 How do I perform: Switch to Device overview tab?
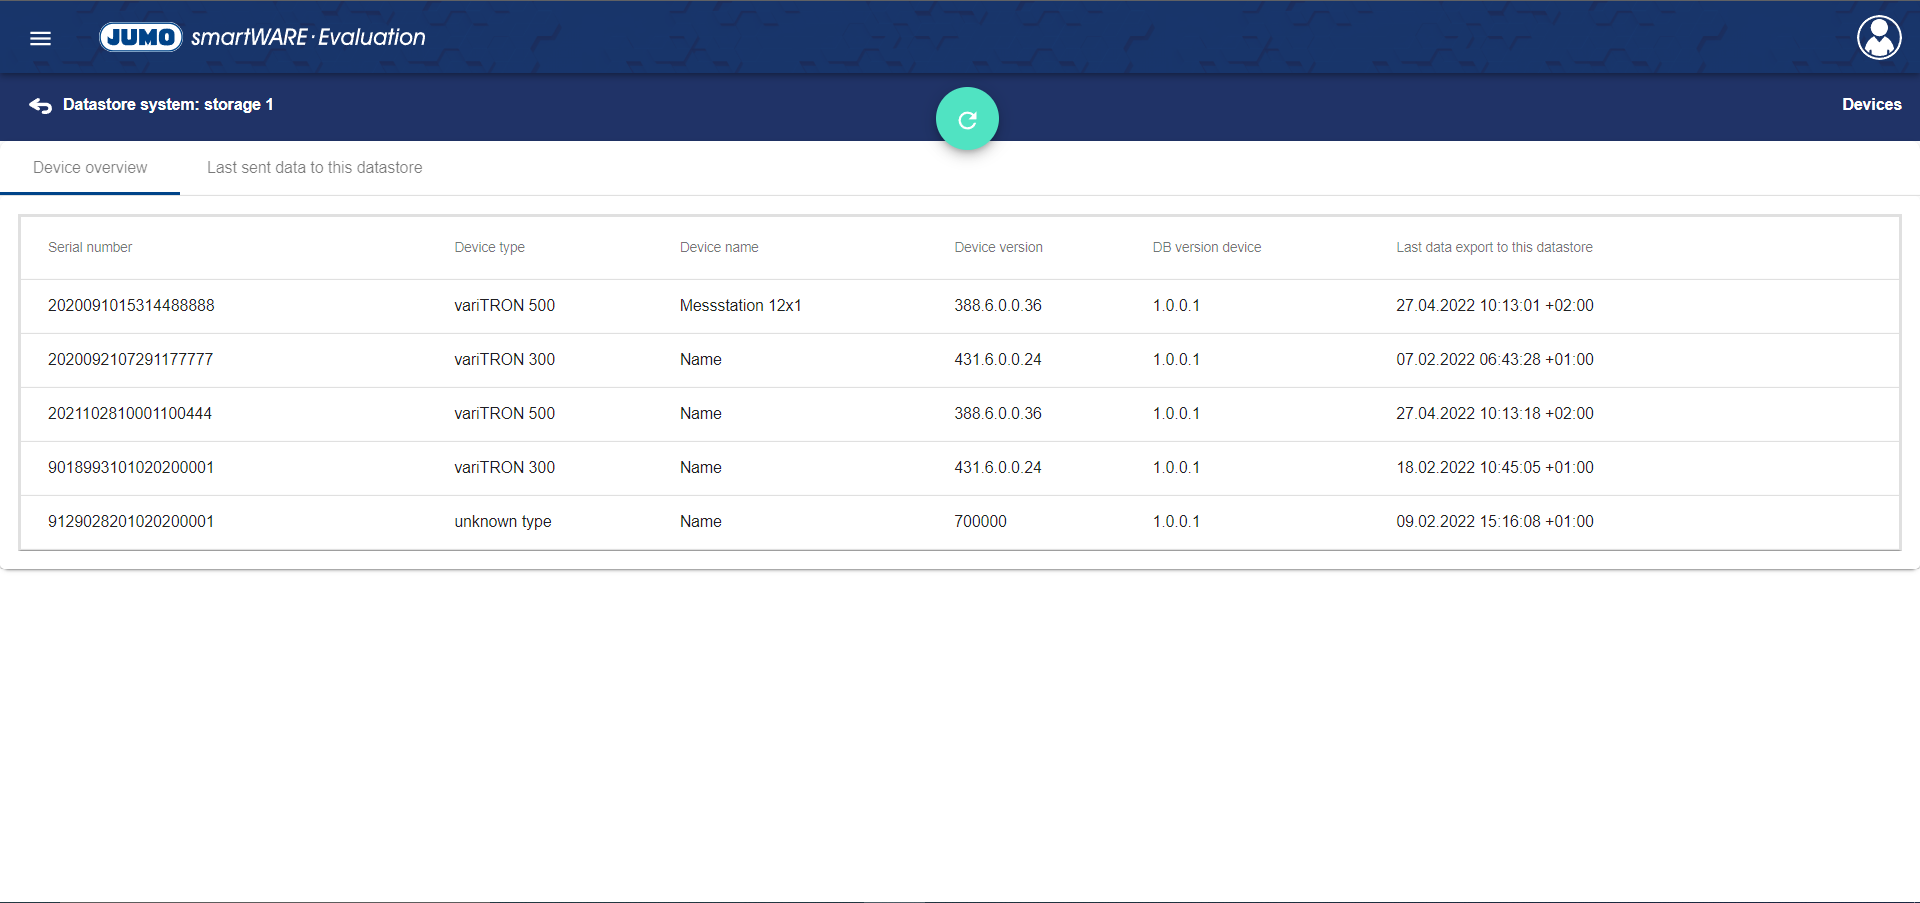[x=90, y=168]
